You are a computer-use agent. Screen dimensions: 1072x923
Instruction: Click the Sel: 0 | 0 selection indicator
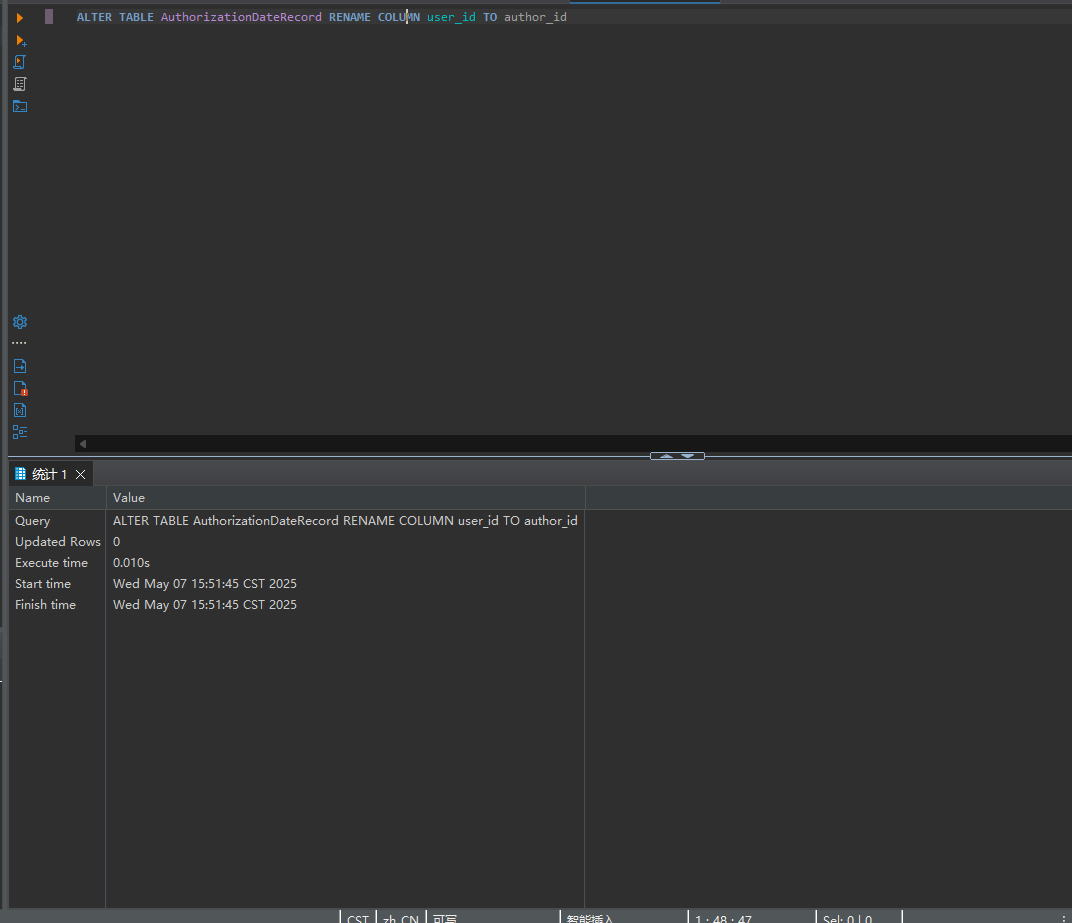click(848, 918)
